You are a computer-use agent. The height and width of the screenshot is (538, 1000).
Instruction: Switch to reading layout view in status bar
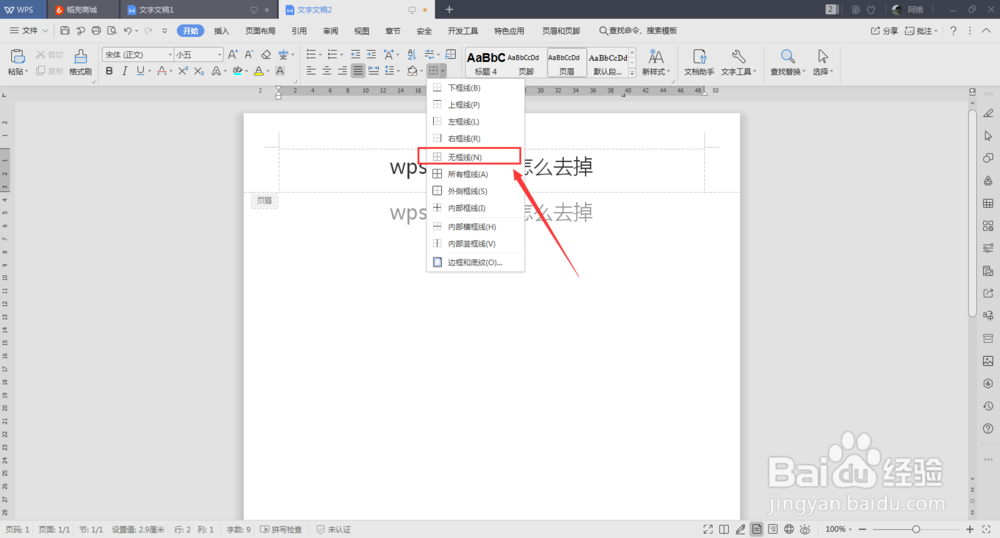pyautogui.click(x=724, y=529)
